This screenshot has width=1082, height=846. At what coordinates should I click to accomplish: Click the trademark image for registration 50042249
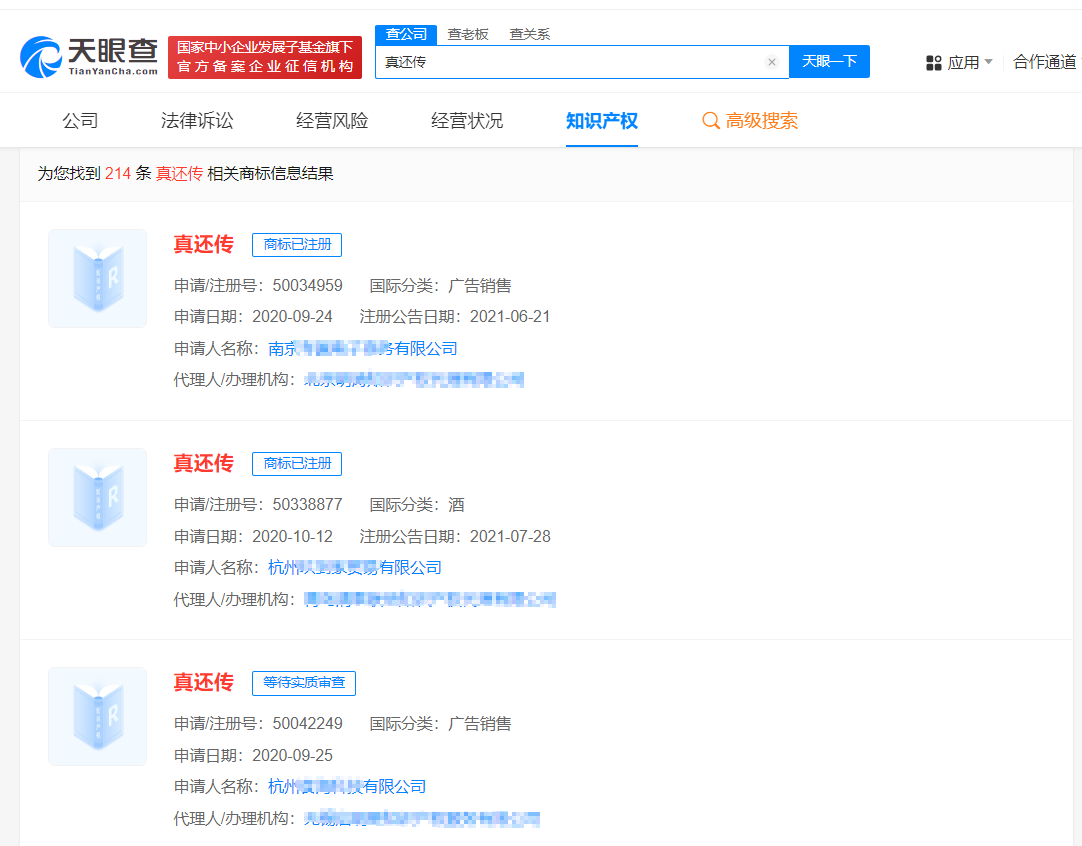pos(97,716)
